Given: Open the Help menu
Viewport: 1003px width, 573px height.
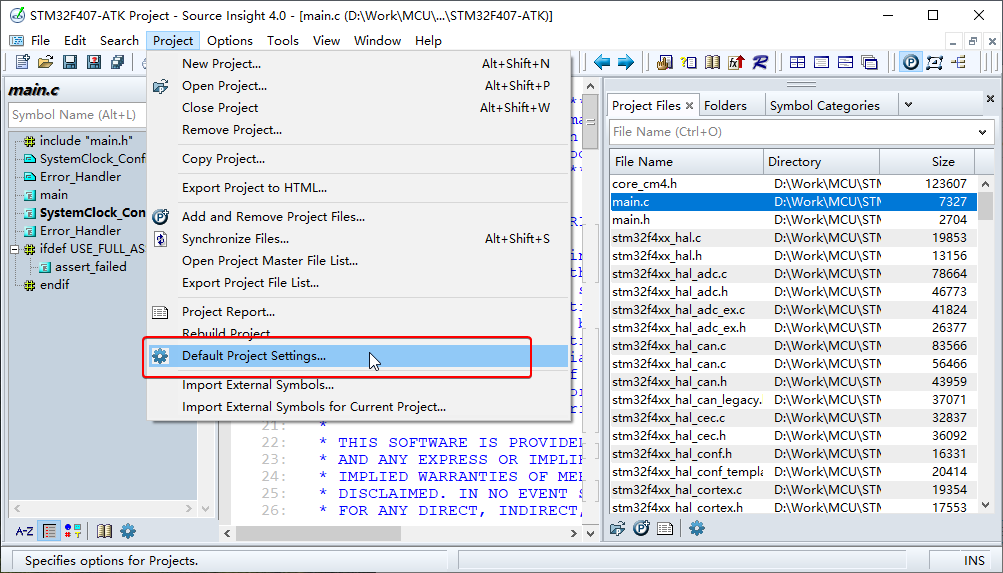Looking at the screenshot, I should tap(428, 40).
